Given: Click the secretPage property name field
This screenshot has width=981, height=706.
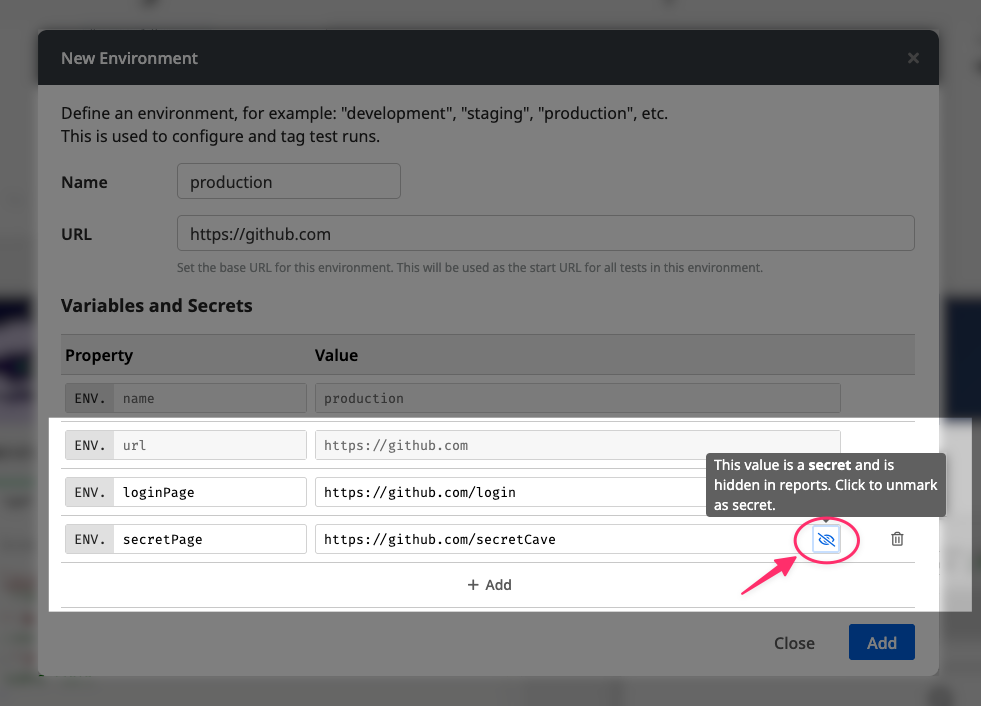Looking at the screenshot, I should pyautogui.click(x=208, y=539).
